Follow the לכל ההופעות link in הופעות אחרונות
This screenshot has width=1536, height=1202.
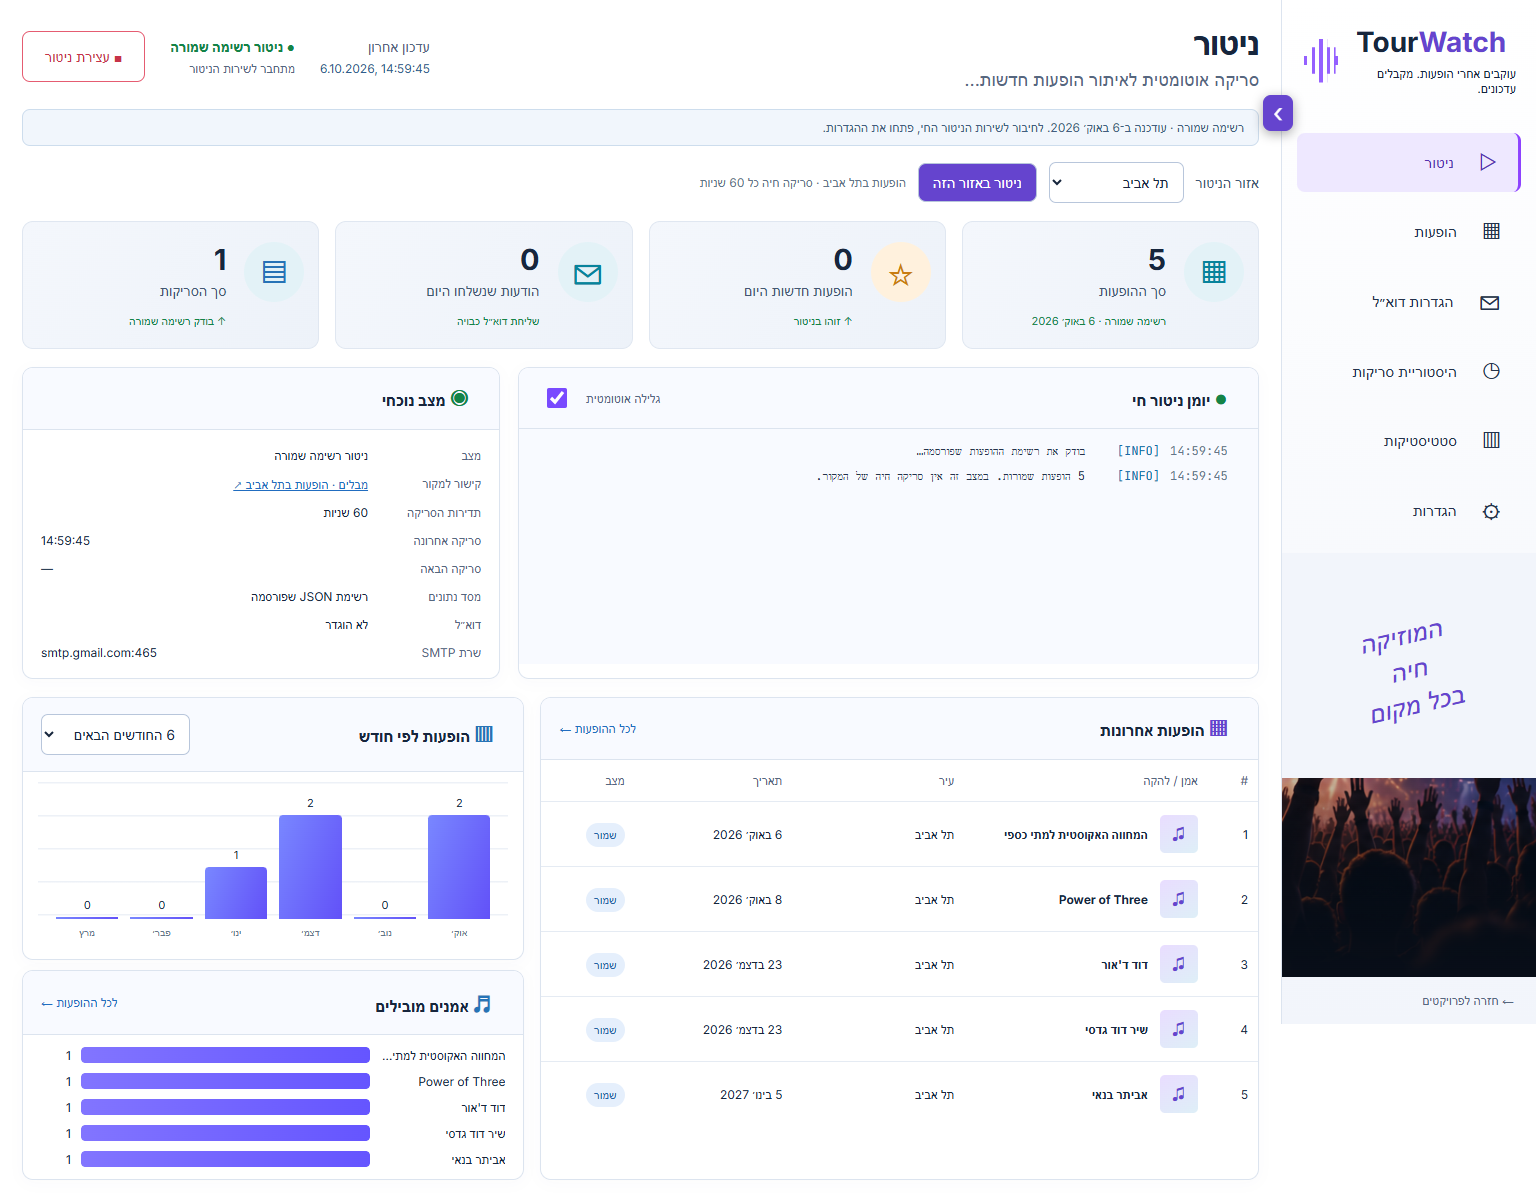(x=598, y=729)
